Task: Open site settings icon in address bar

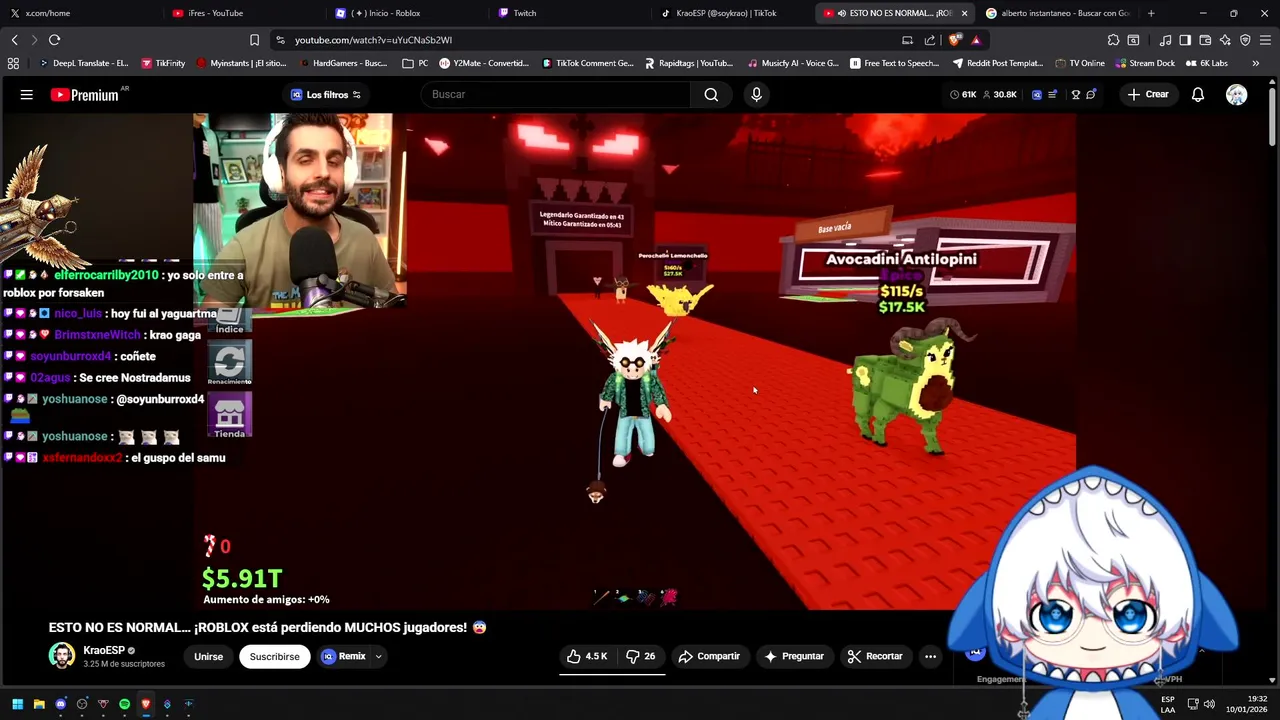Action: 280,40
